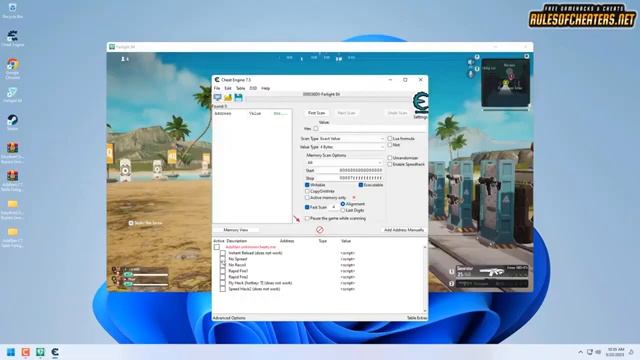
Task: Click the weapon icon in game HUD
Action: 491,271
